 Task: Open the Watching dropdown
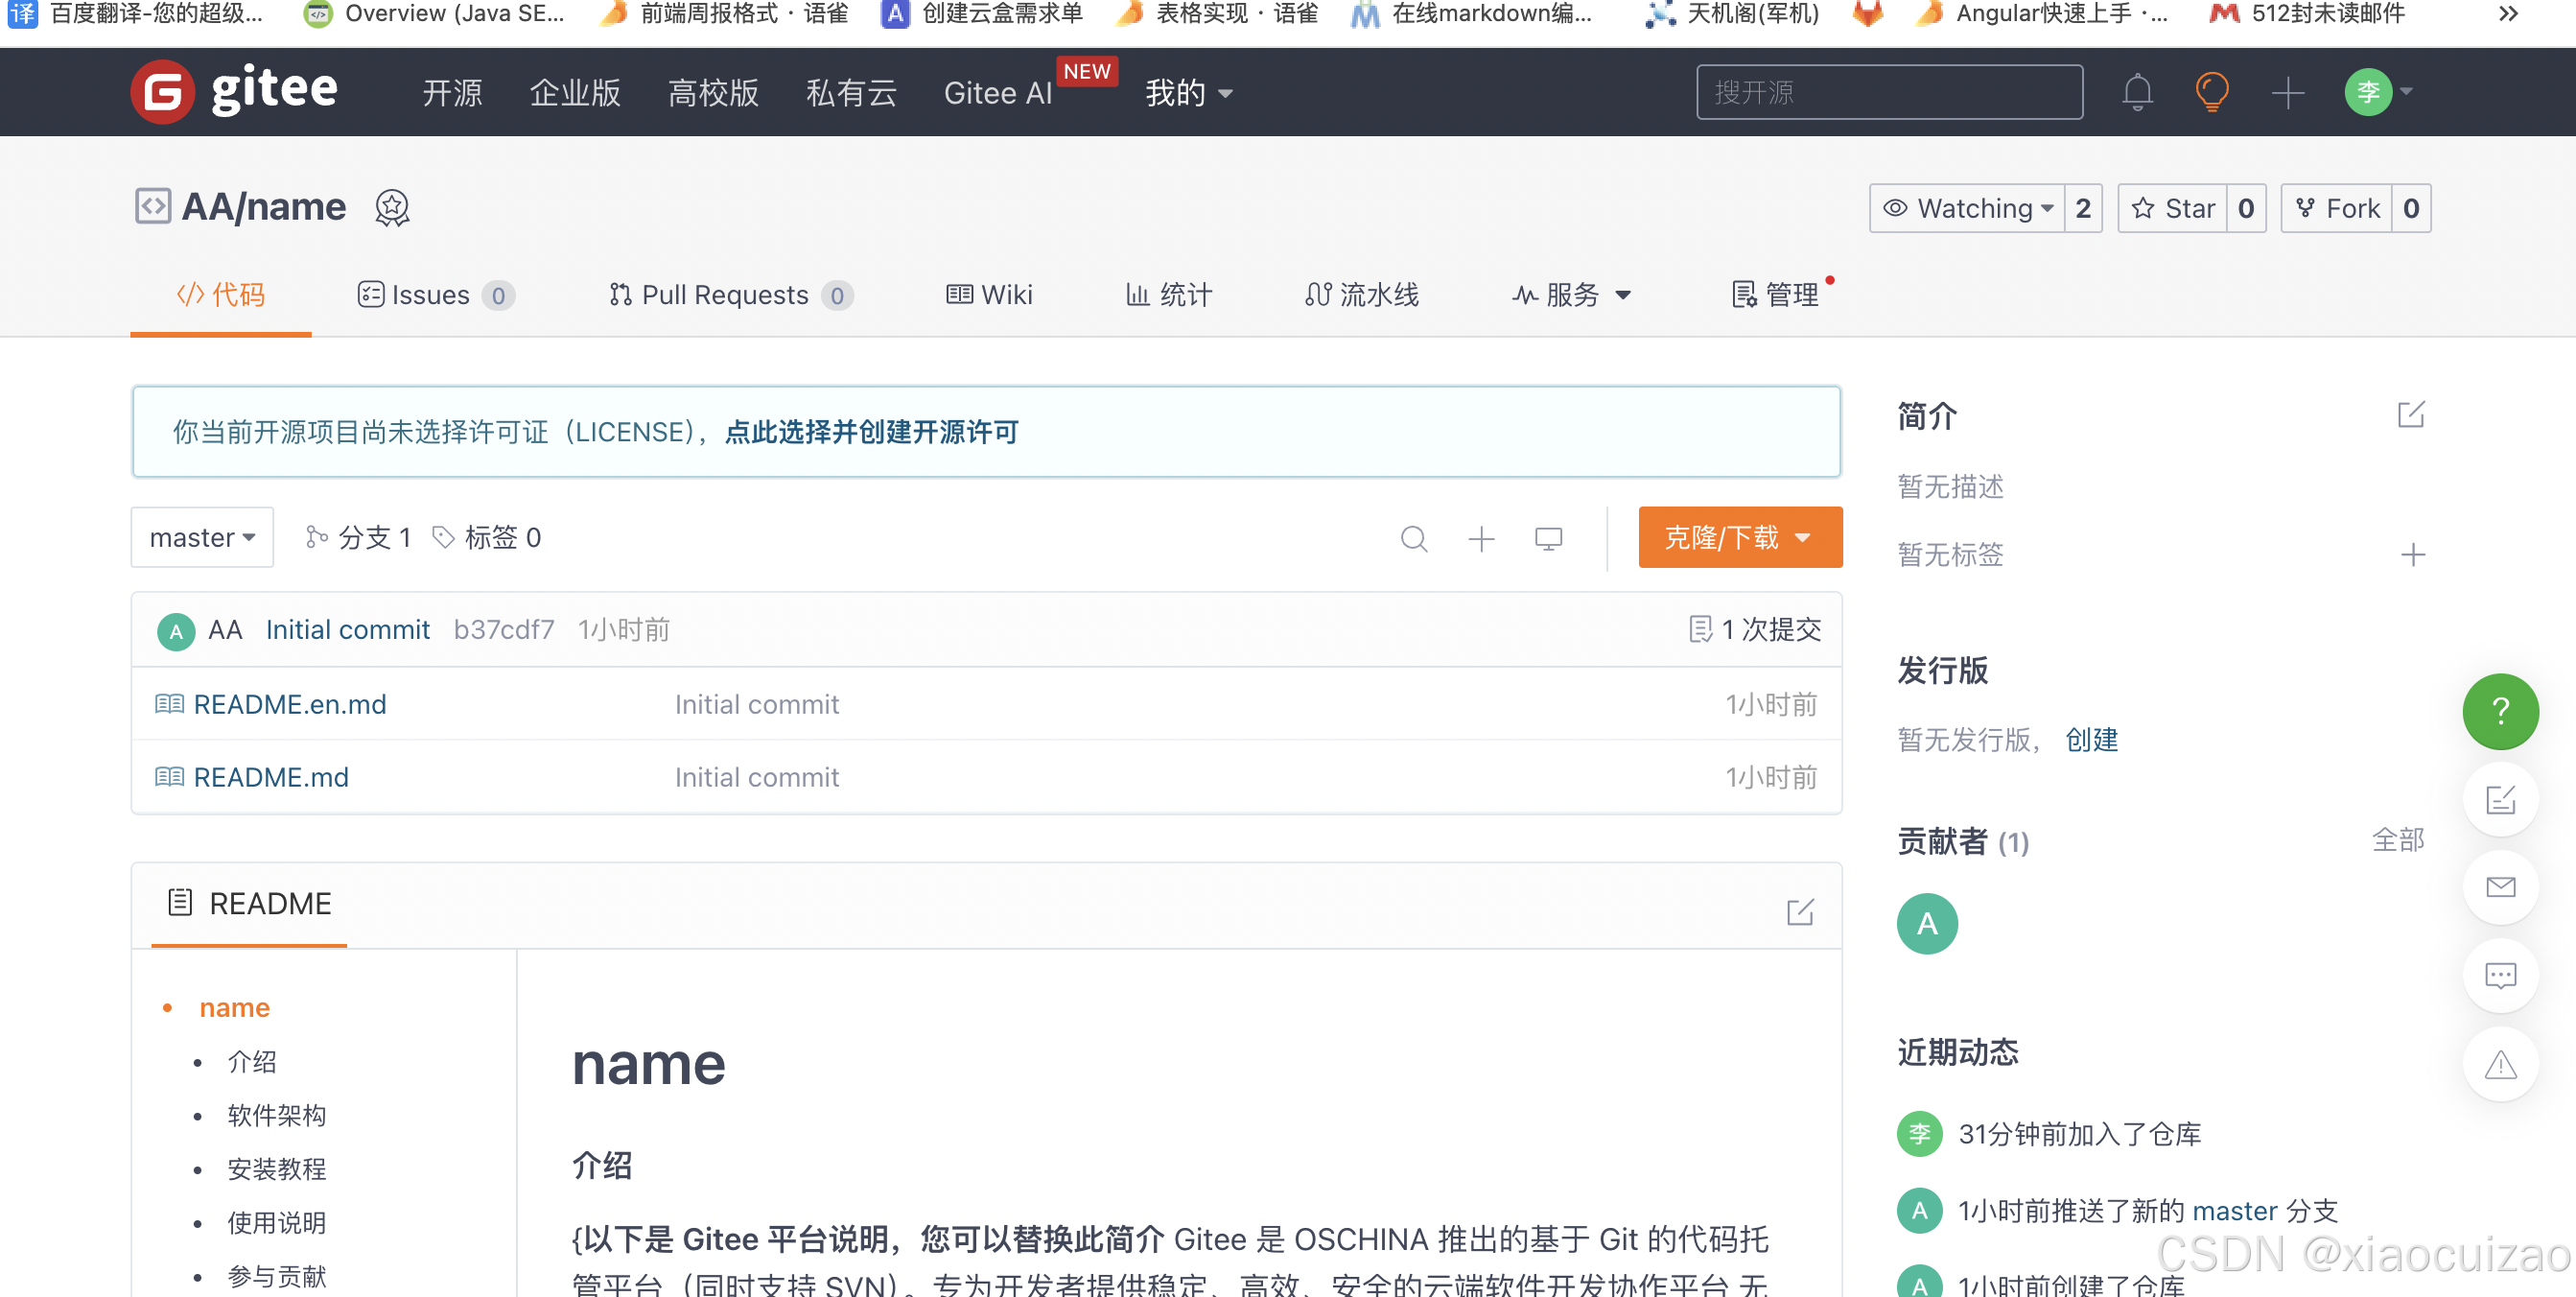[x=1966, y=208]
